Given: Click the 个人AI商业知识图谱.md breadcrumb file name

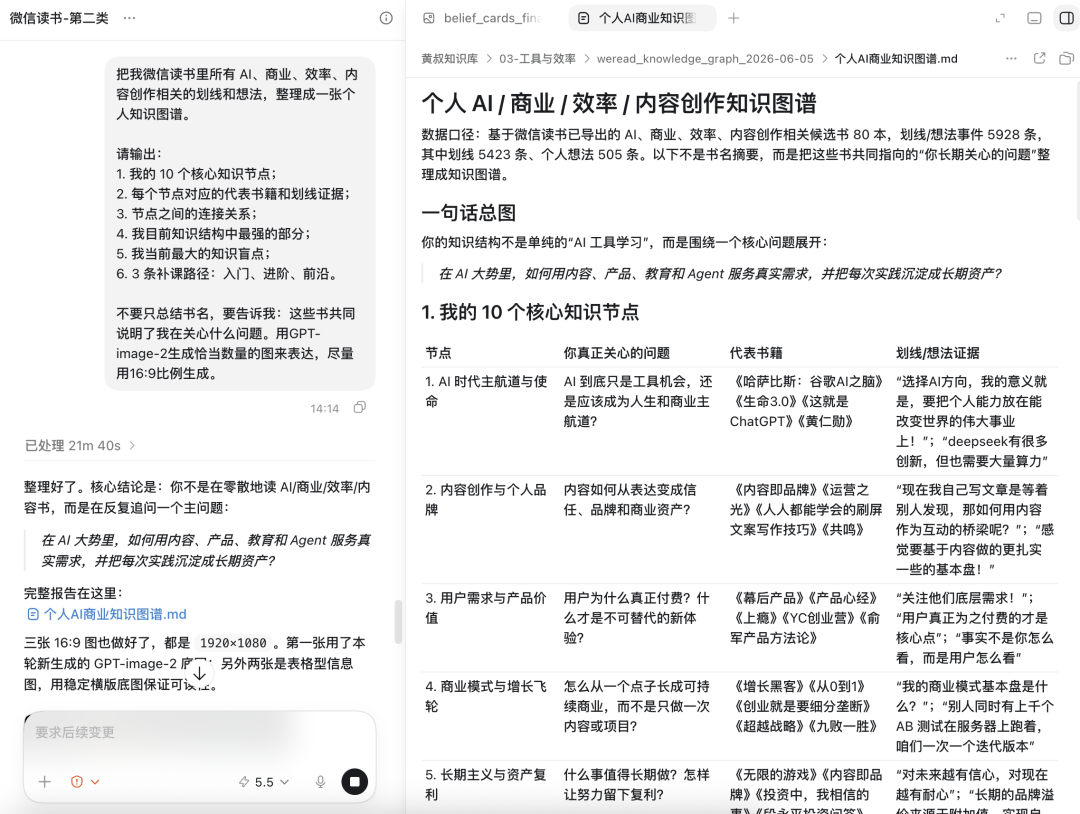Looking at the screenshot, I should tap(895, 59).
